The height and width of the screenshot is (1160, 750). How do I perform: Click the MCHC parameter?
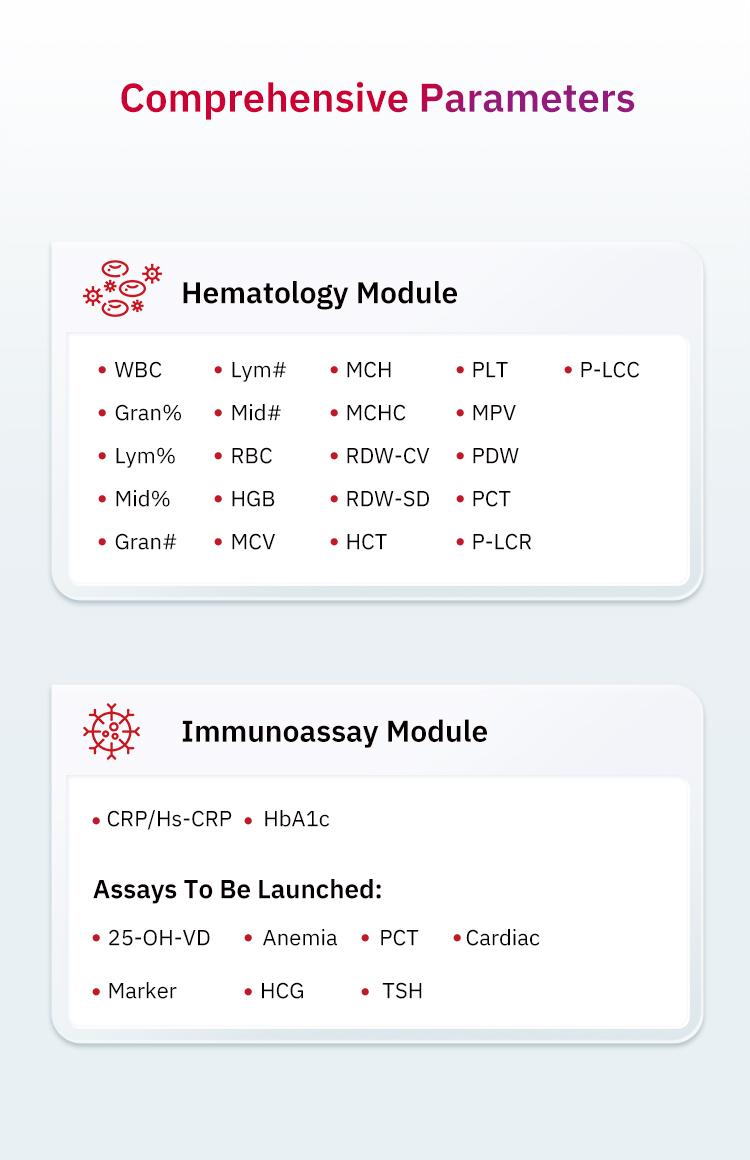click(x=375, y=413)
